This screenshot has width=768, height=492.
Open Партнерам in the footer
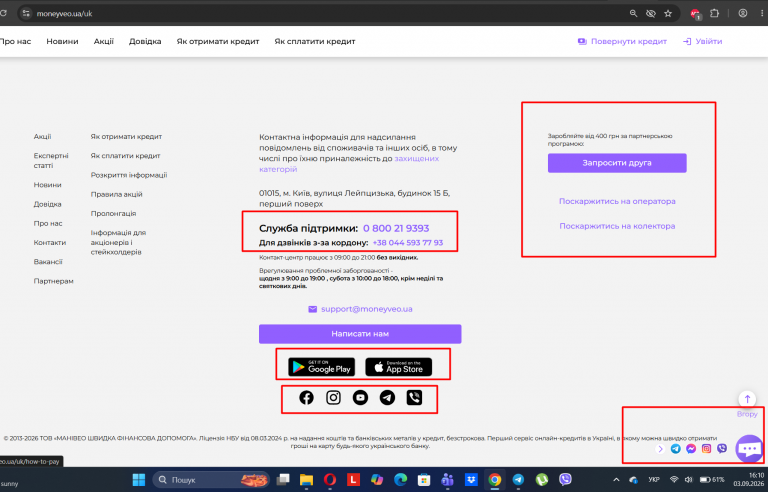click(x=53, y=281)
